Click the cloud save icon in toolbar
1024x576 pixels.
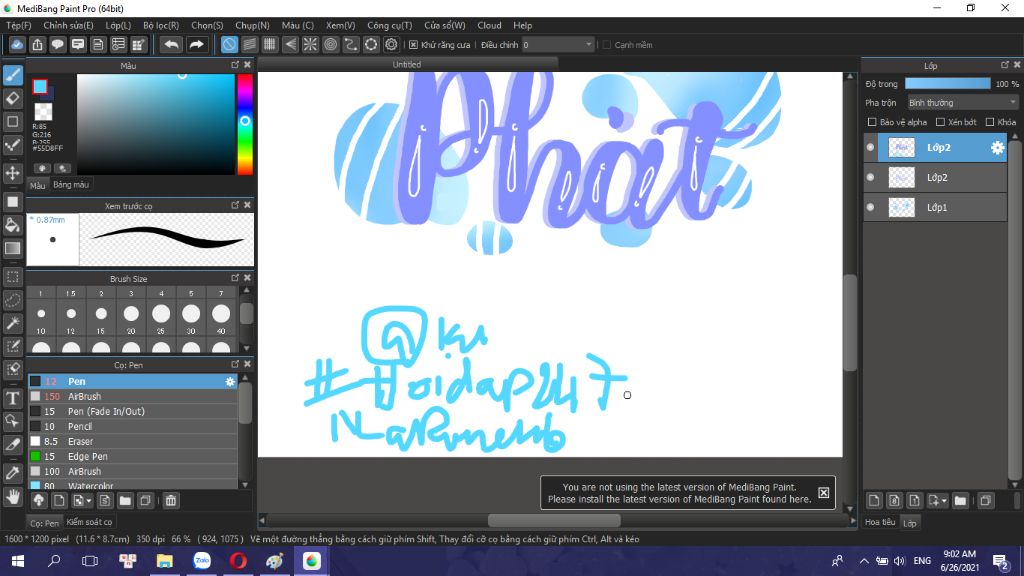[17, 44]
